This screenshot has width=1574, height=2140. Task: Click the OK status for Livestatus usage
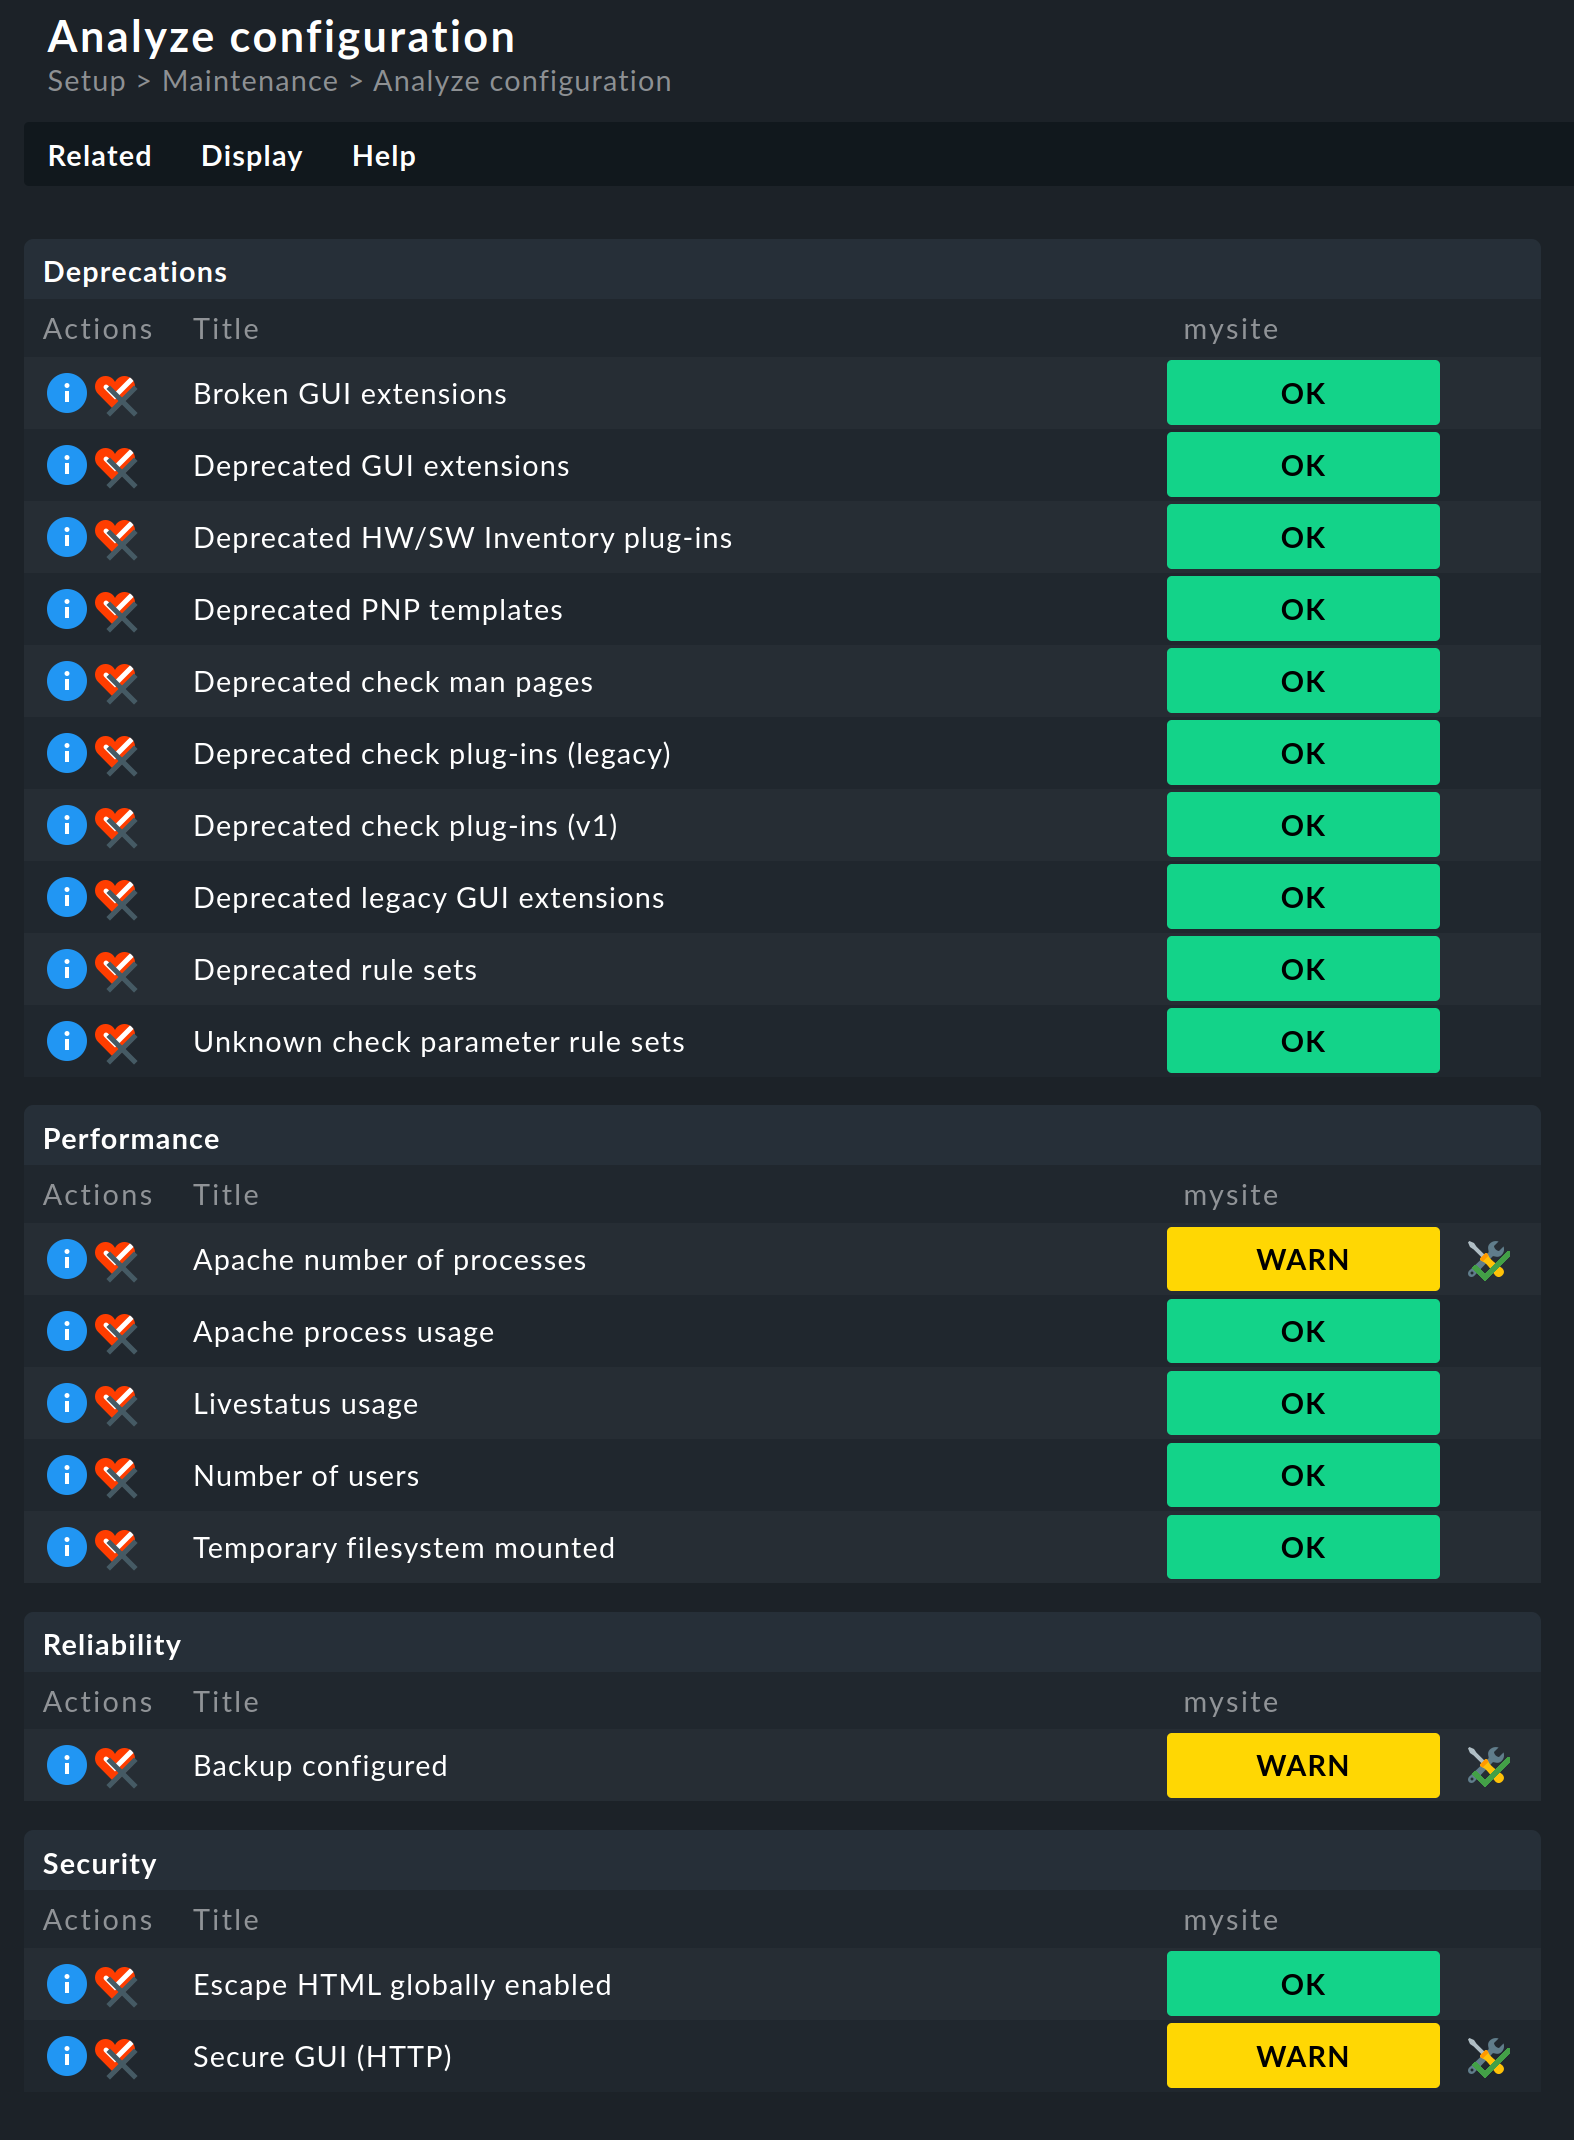(1302, 1403)
